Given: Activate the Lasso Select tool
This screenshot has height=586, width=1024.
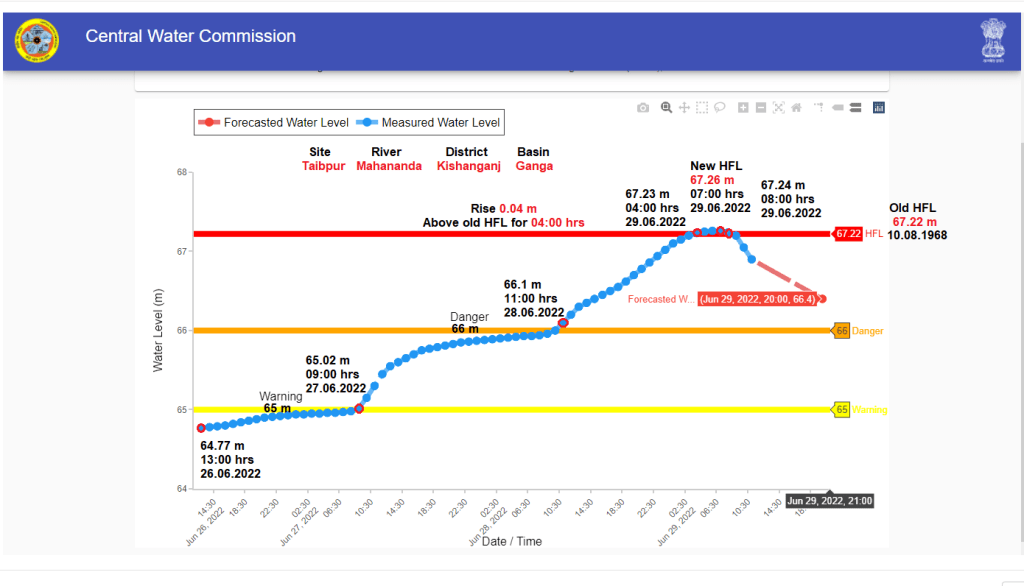Looking at the screenshot, I should coord(720,108).
